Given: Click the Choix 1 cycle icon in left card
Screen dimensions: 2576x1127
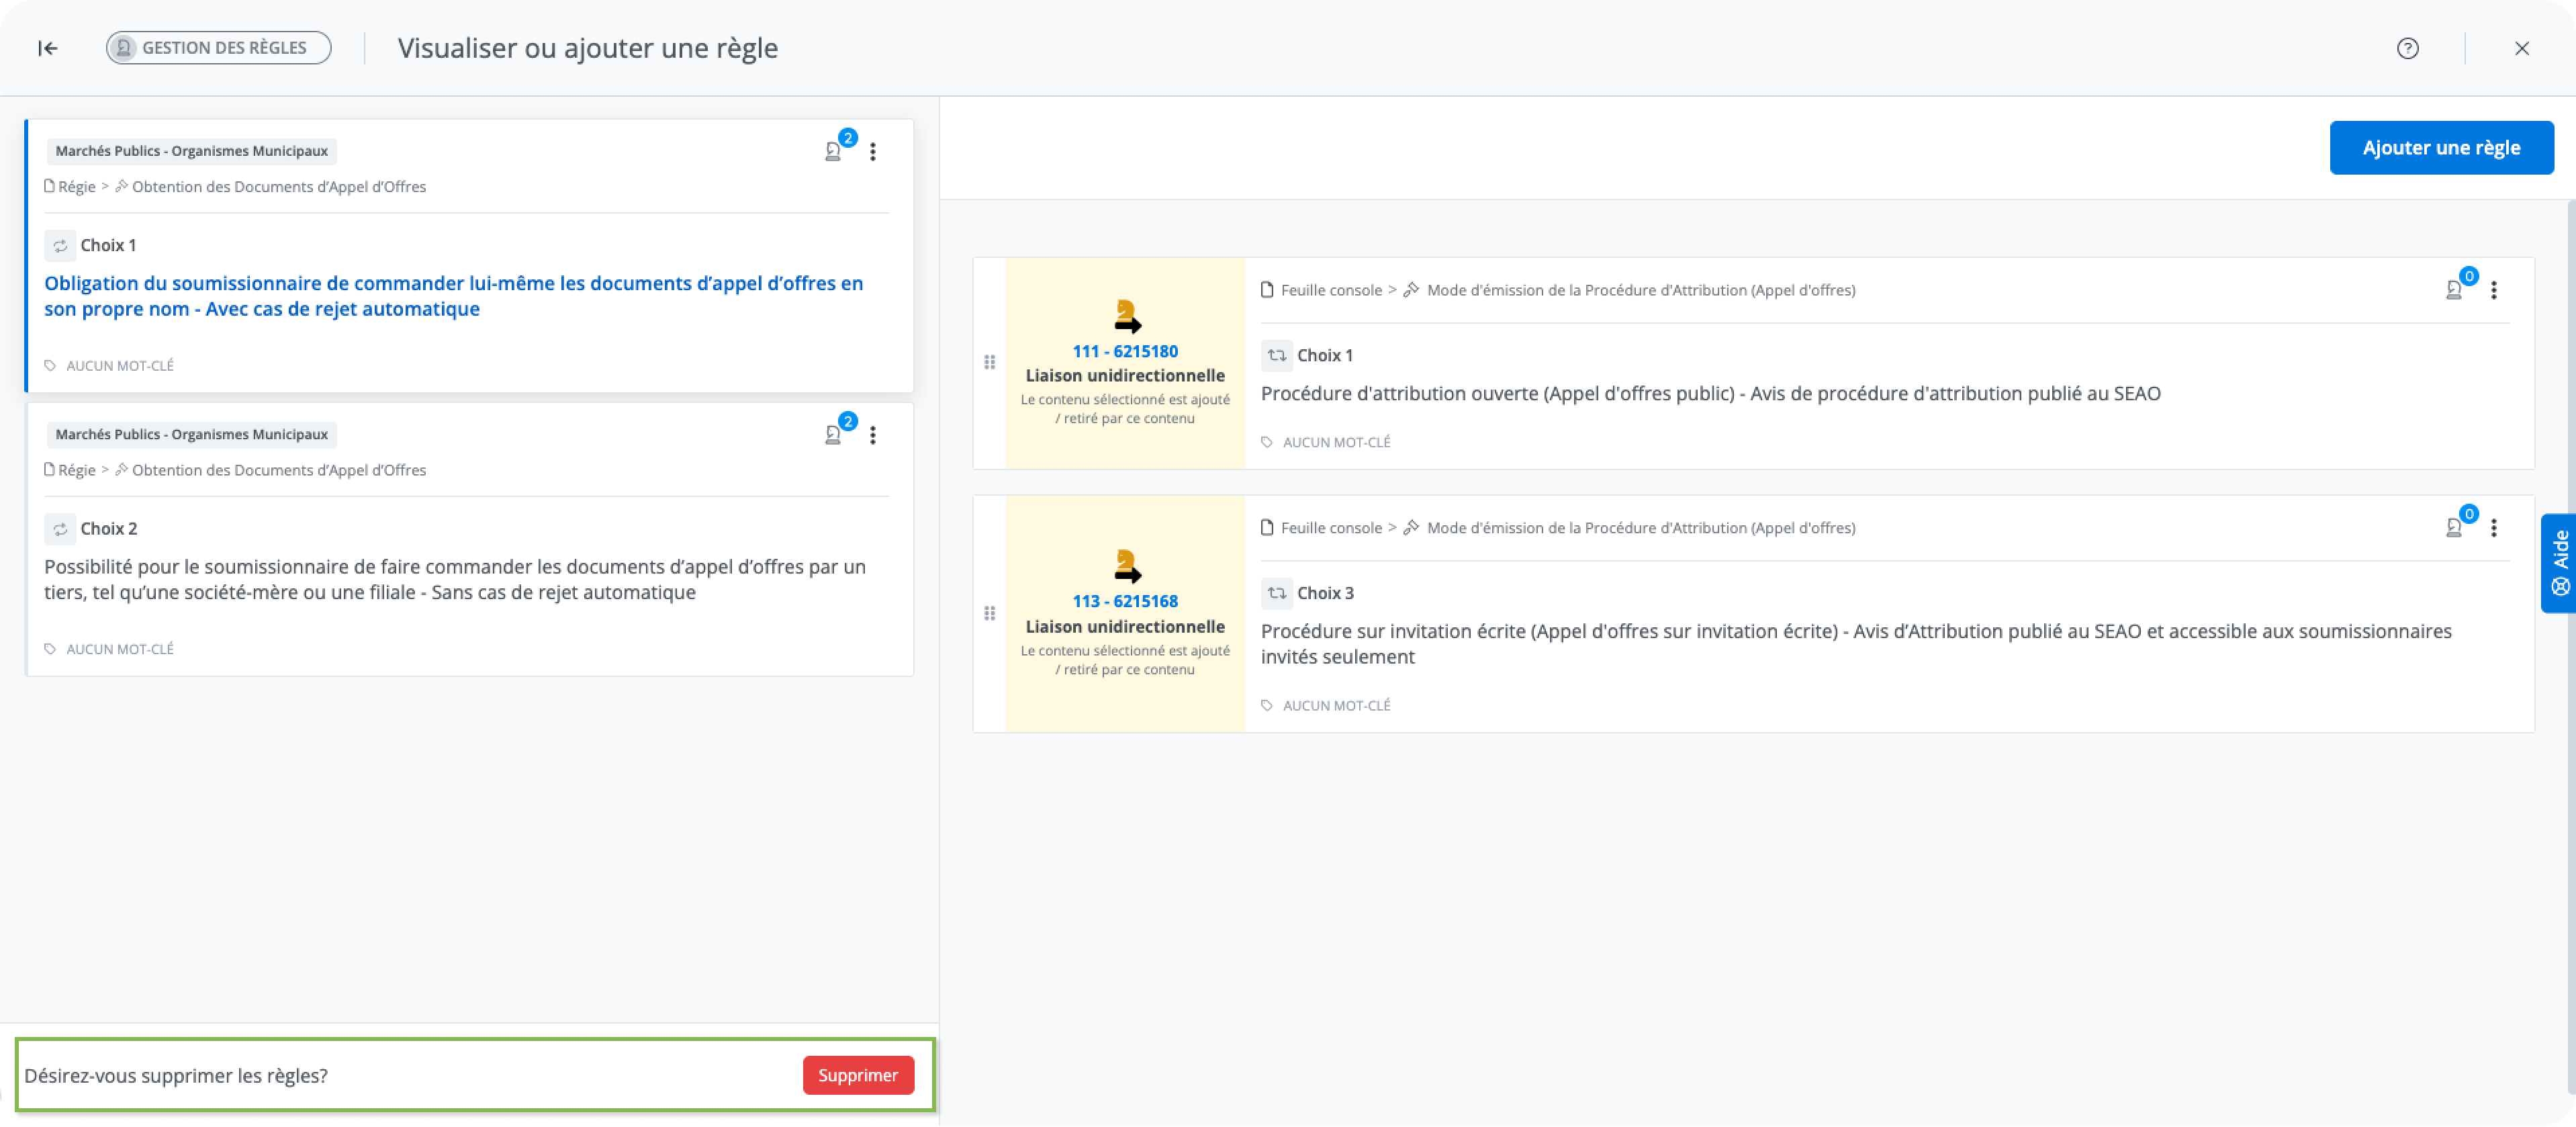Looking at the screenshot, I should point(60,245).
